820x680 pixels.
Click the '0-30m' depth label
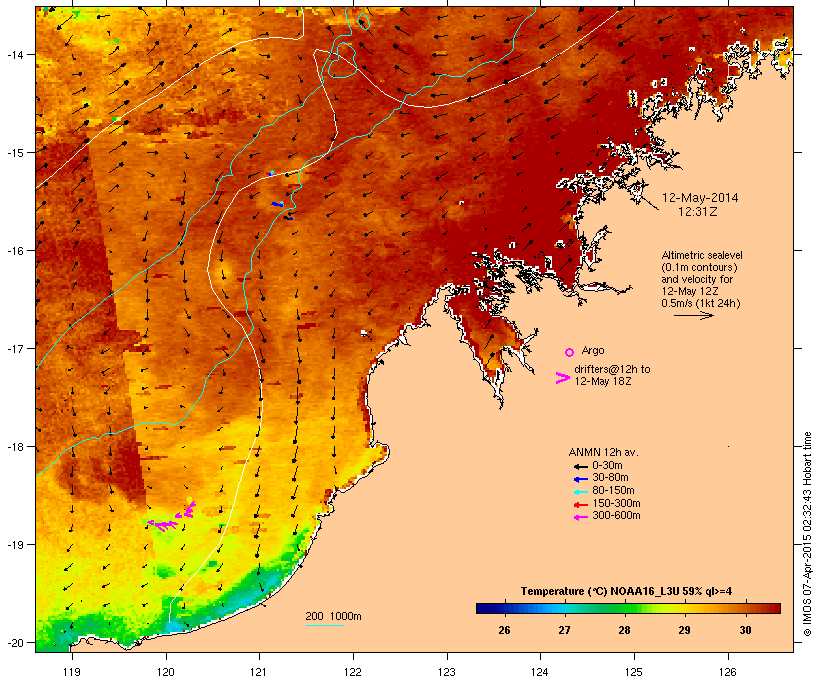click(607, 466)
